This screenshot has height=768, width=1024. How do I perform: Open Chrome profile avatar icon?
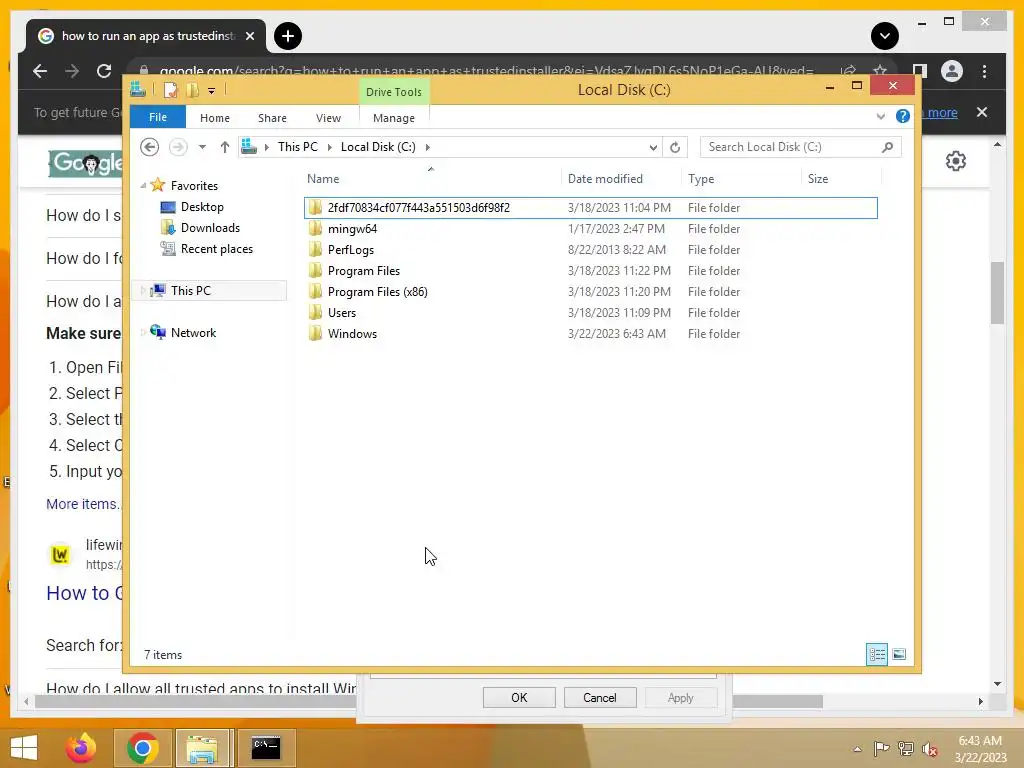tap(952, 71)
